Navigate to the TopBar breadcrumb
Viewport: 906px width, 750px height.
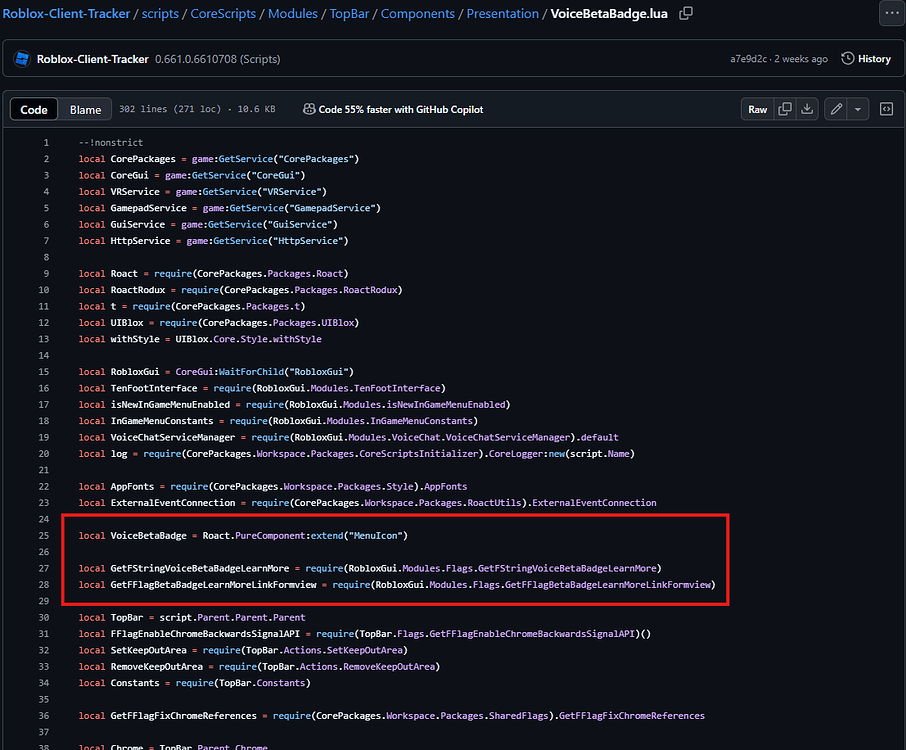coord(349,13)
